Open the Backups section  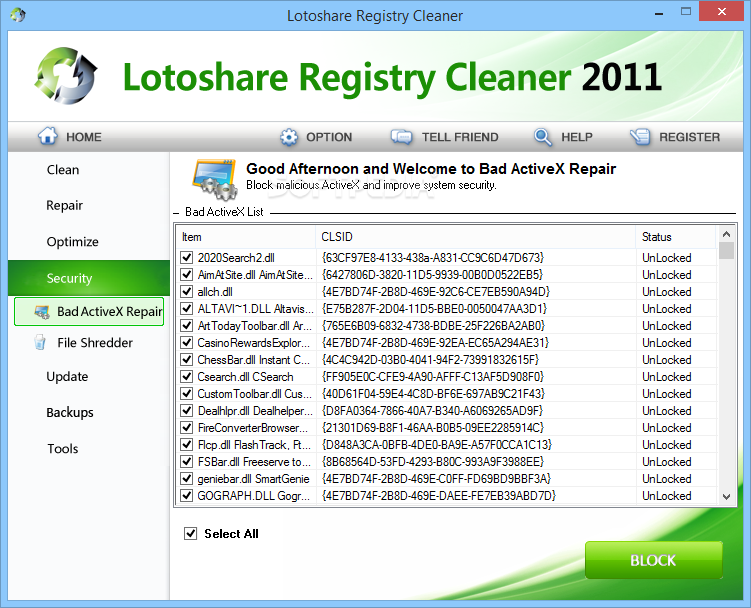click(x=70, y=413)
